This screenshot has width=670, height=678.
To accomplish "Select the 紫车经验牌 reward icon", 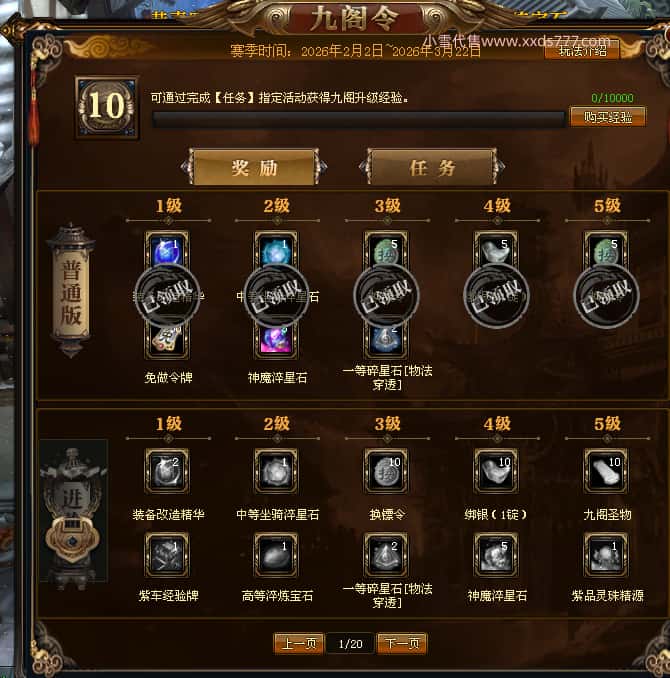I will pos(167,555).
